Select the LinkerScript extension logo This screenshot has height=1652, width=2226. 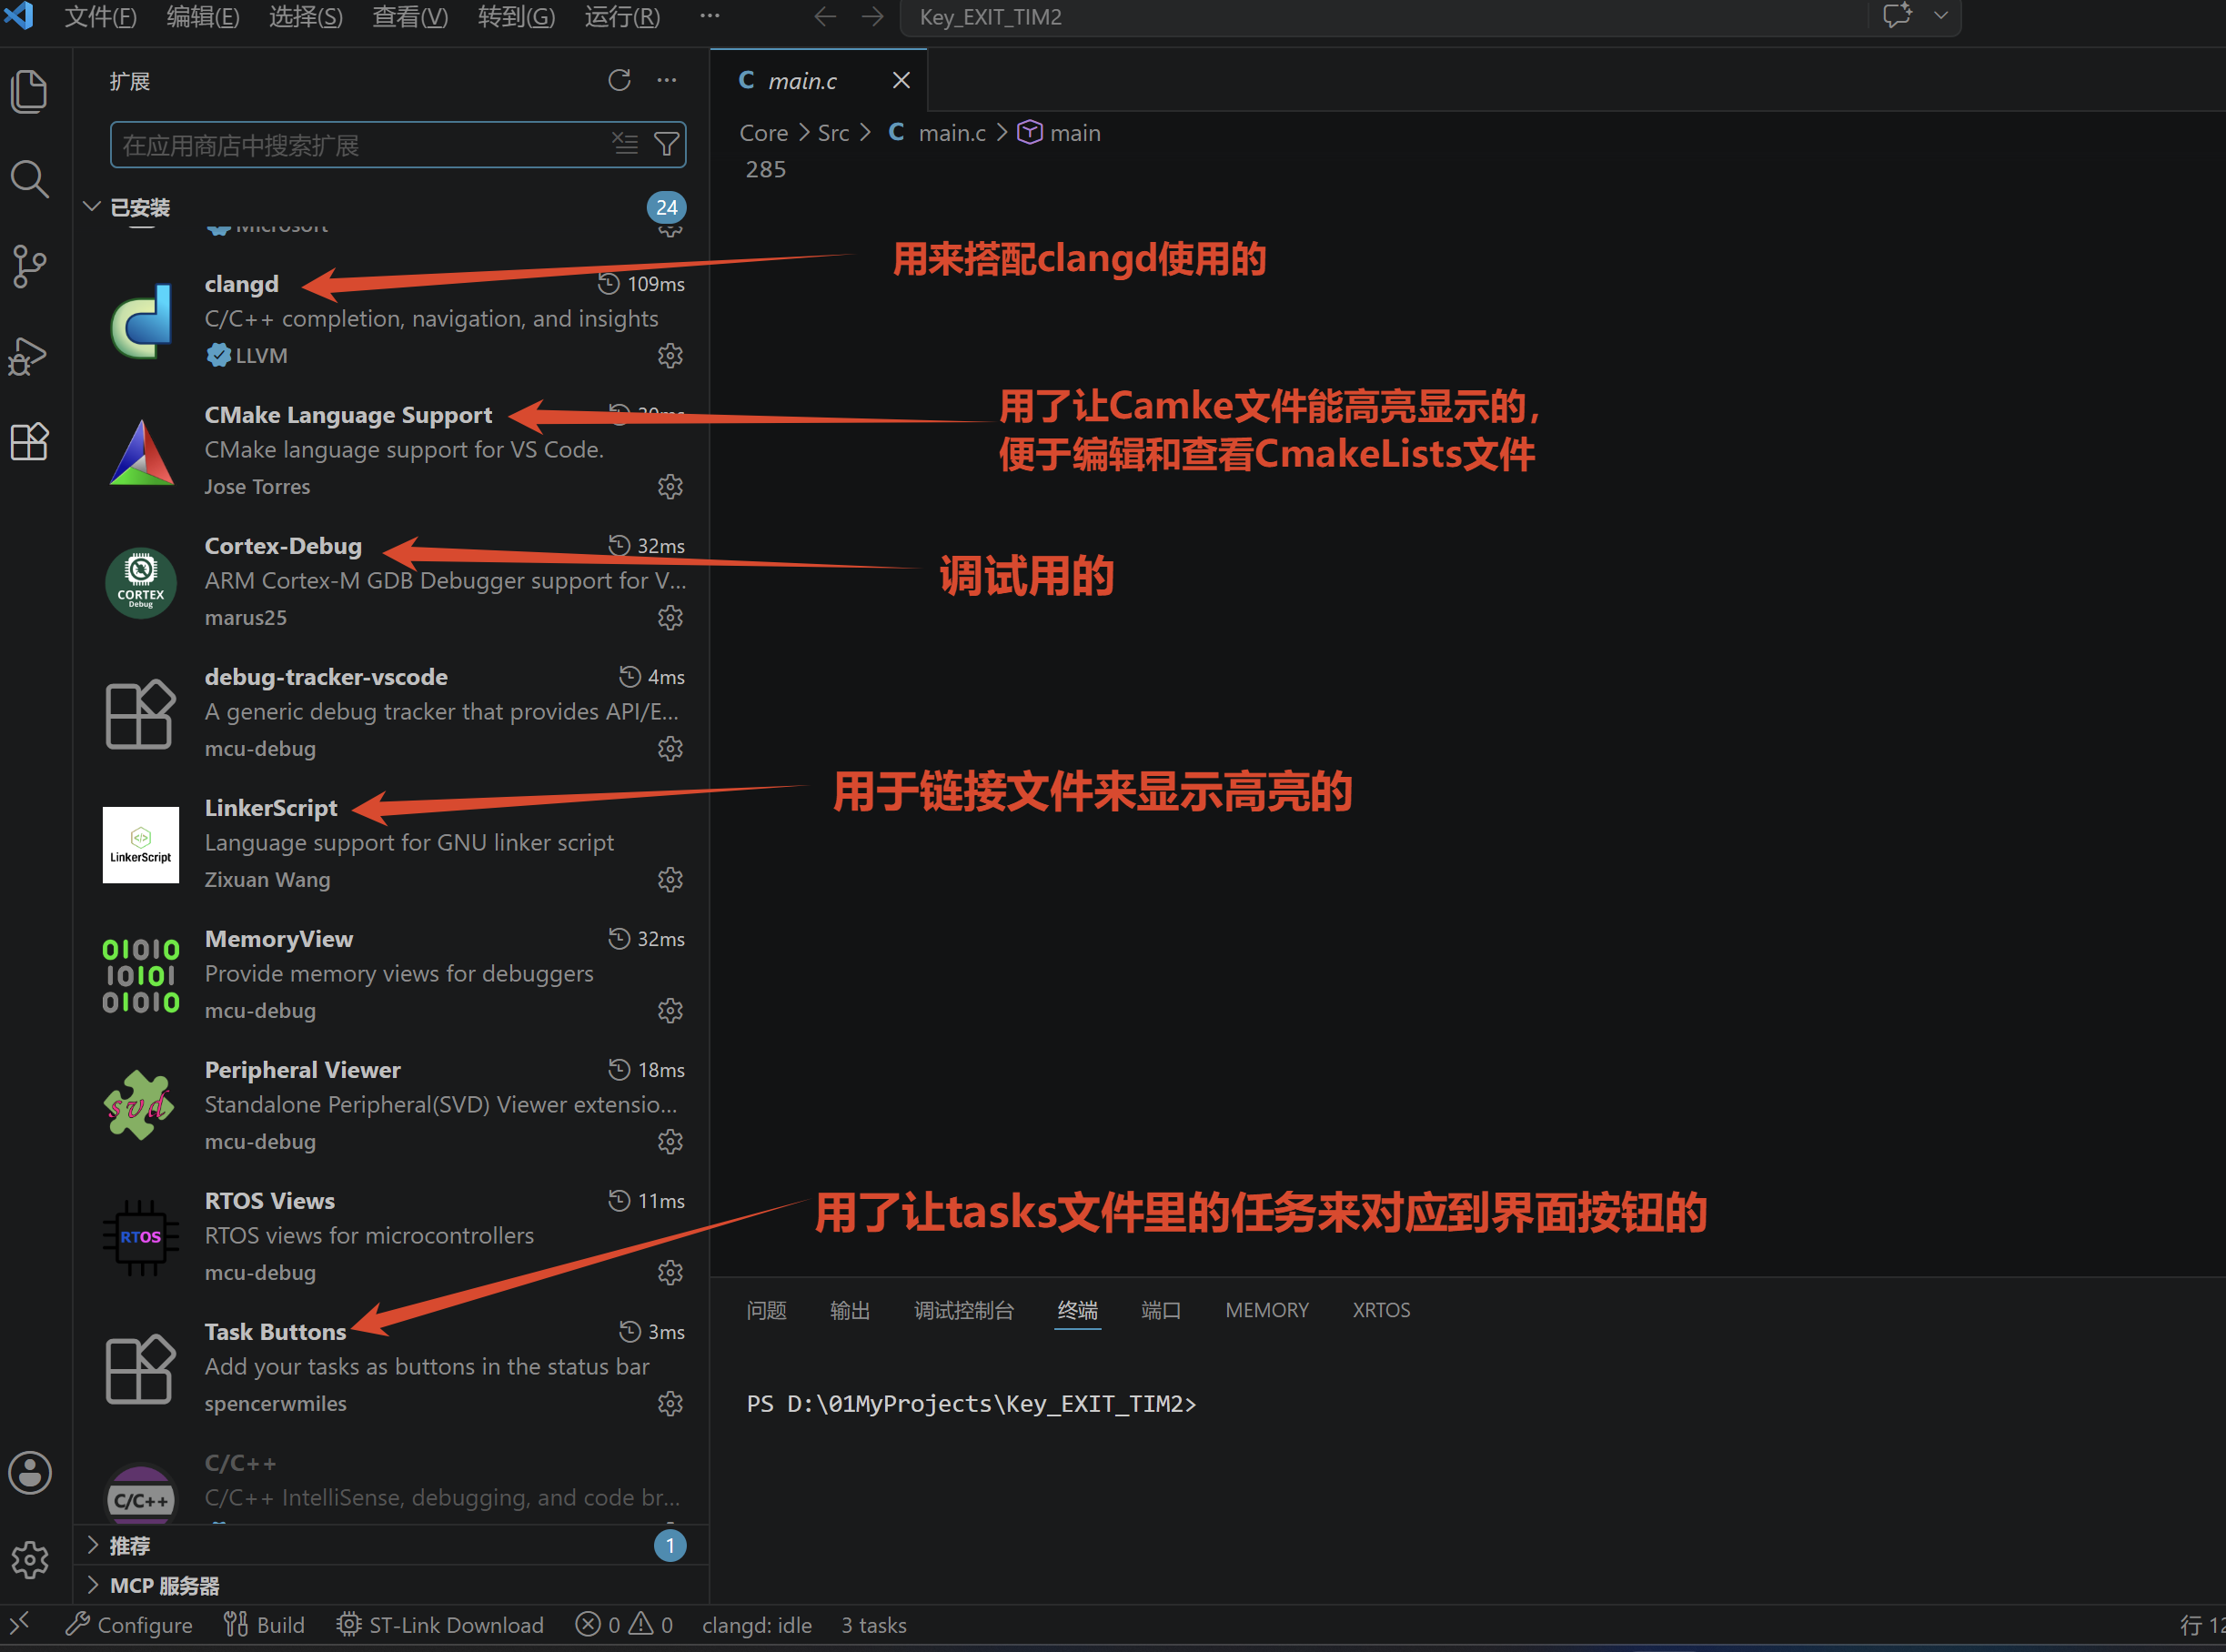coord(141,844)
